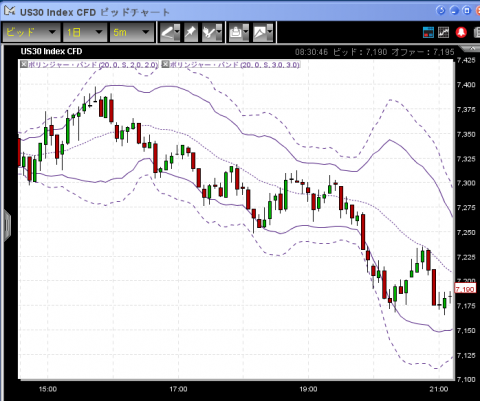Click the mini chart icon
The height and width of the screenshot is (401, 480).
444,32
